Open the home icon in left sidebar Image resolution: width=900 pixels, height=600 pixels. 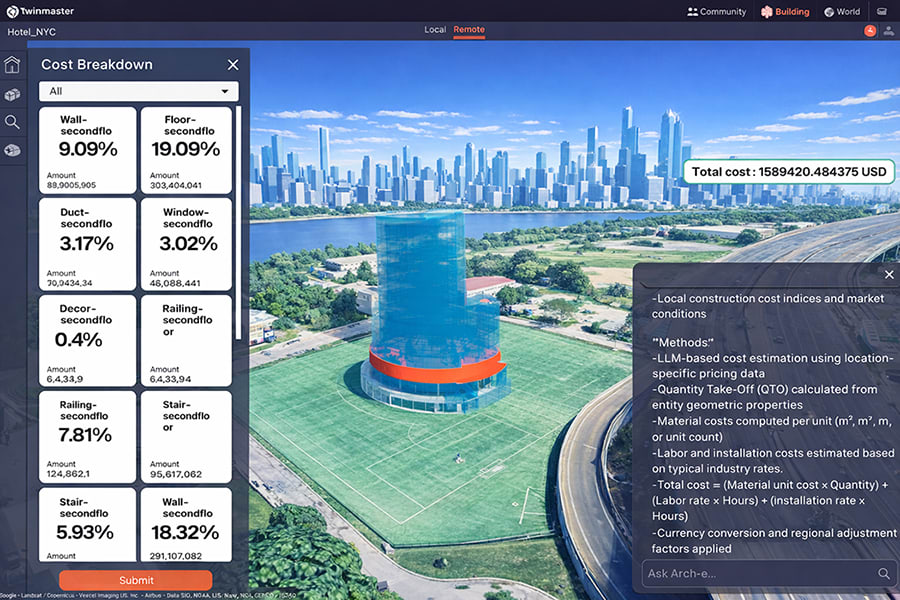coord(12,64)
